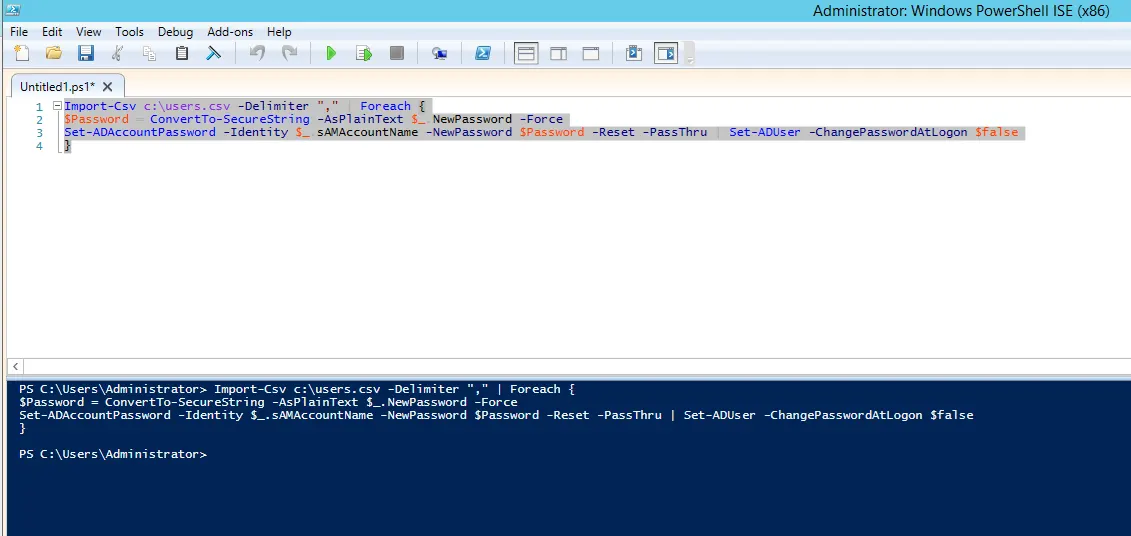Clear the console pane icon
The height and width of the screenshot is (536, 1131).
click(214, 53)
